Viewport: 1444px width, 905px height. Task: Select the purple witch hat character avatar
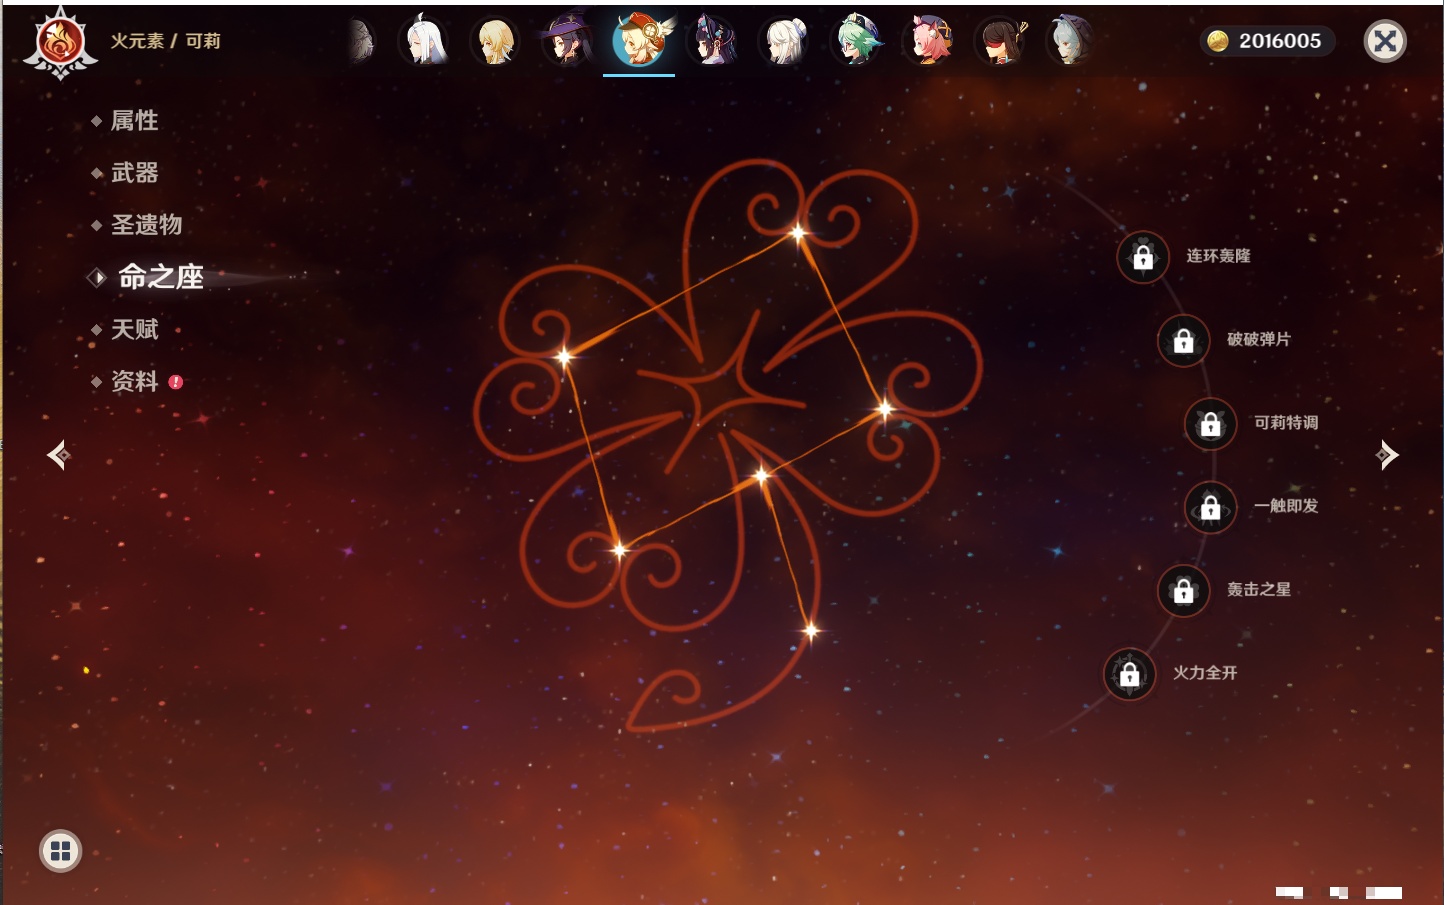[567, 41]
